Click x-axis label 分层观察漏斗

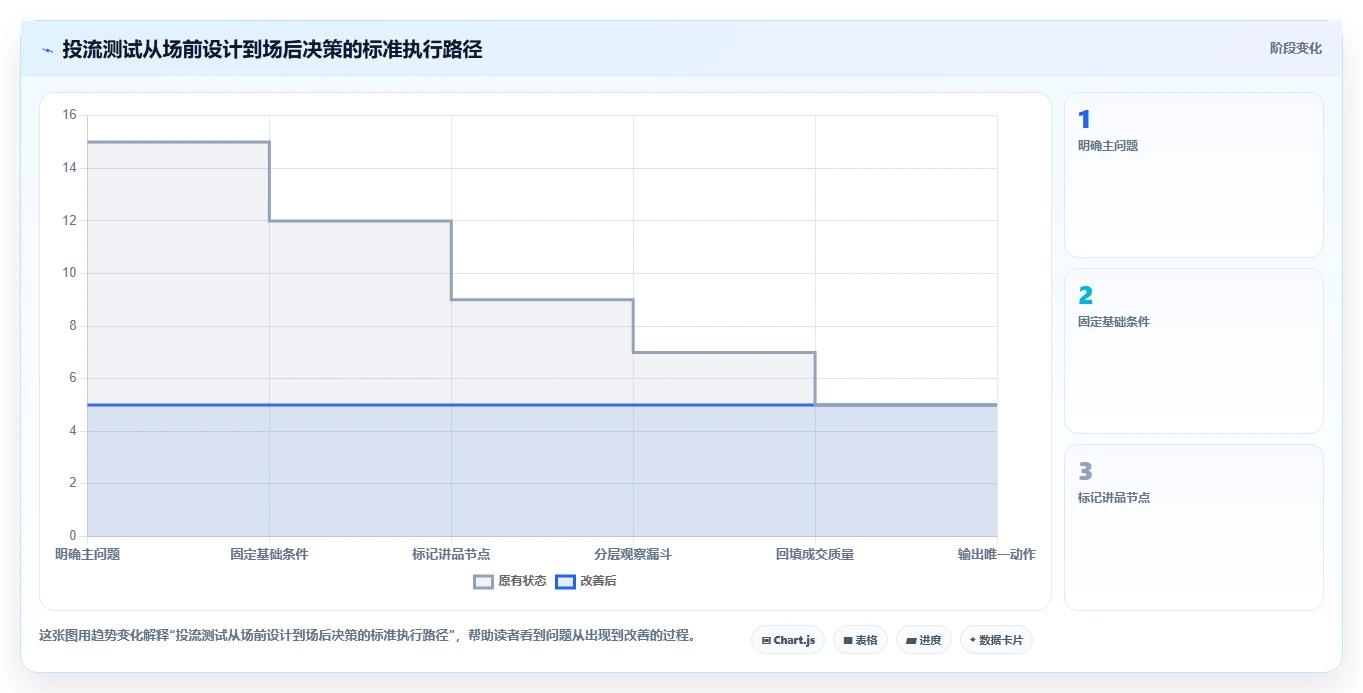(633, 554)
